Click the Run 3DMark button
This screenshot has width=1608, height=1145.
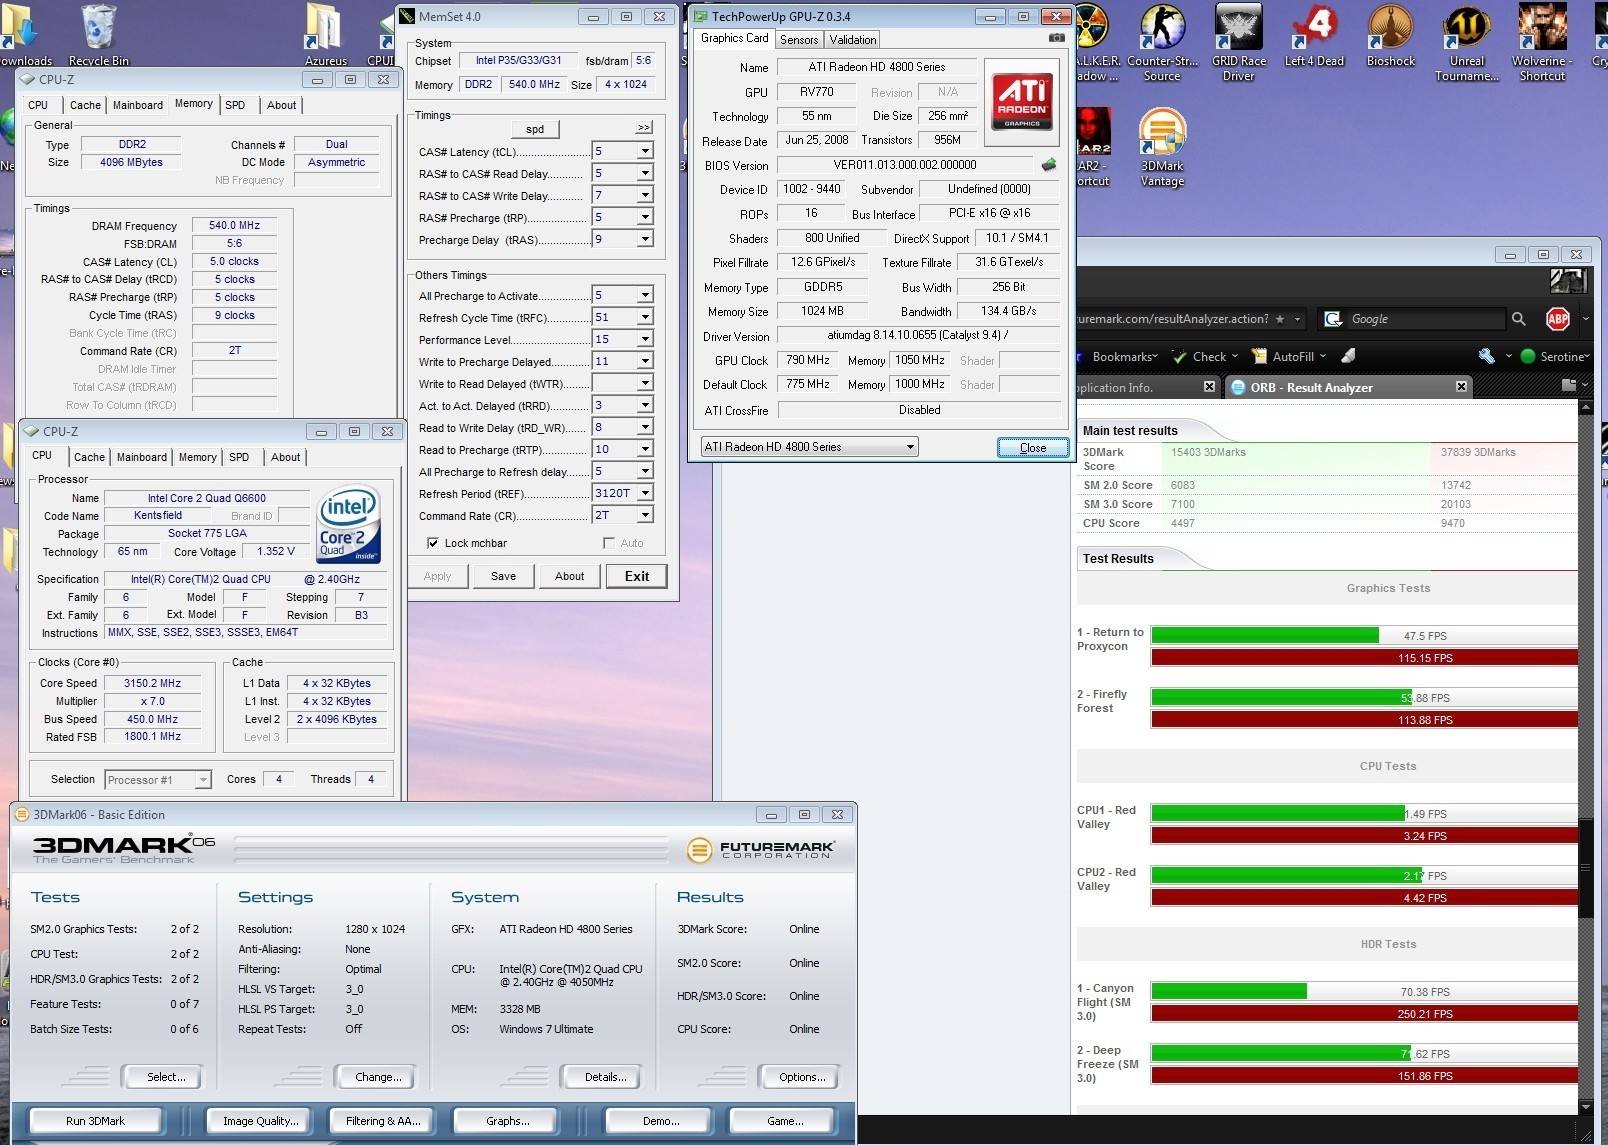coord(96,1121)
